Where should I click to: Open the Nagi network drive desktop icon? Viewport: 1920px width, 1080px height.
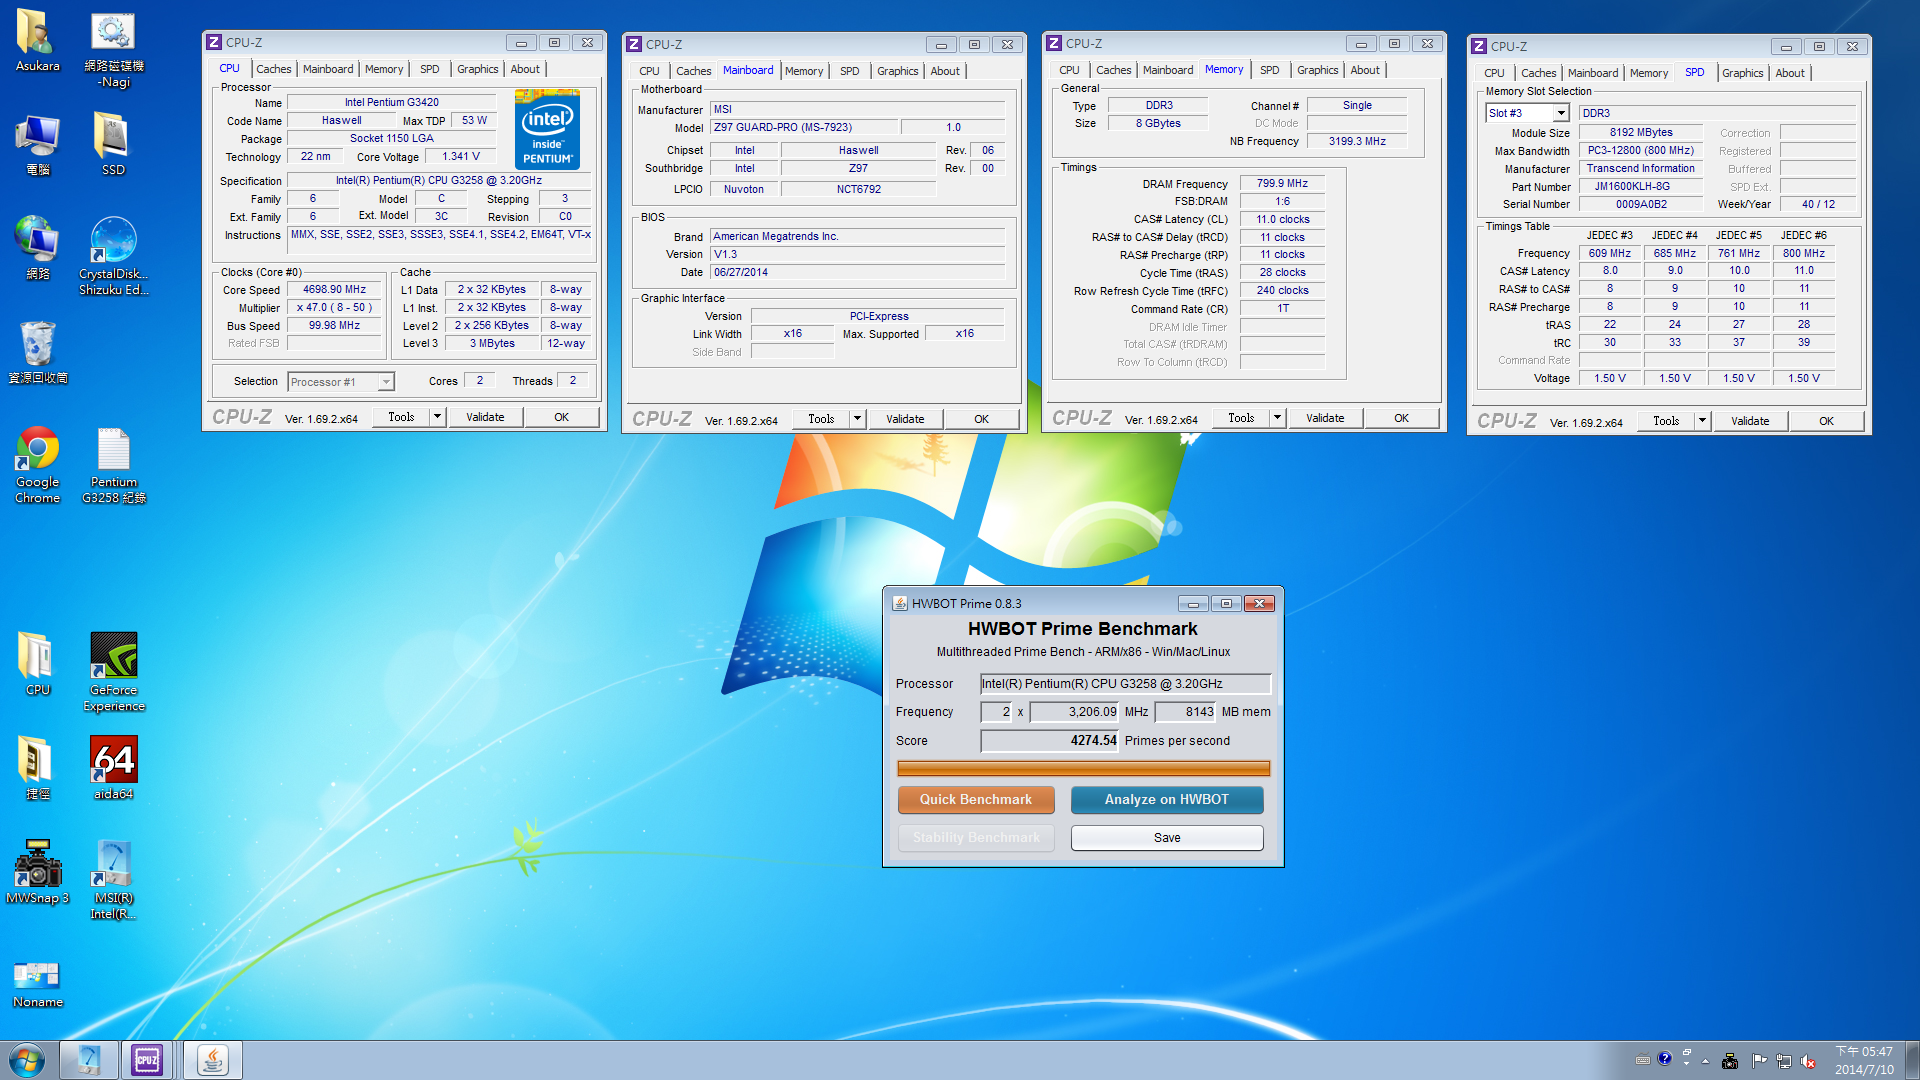[x=113, y=48]
